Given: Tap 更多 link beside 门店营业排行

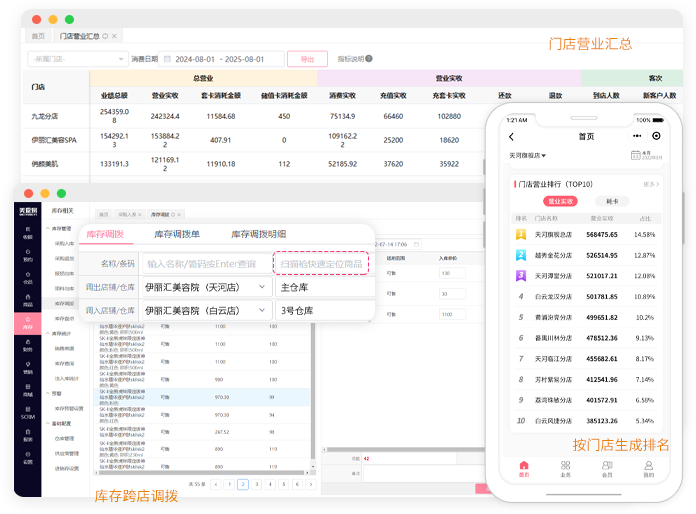Looking at the screenshot, I should click(x=651, y=184).
